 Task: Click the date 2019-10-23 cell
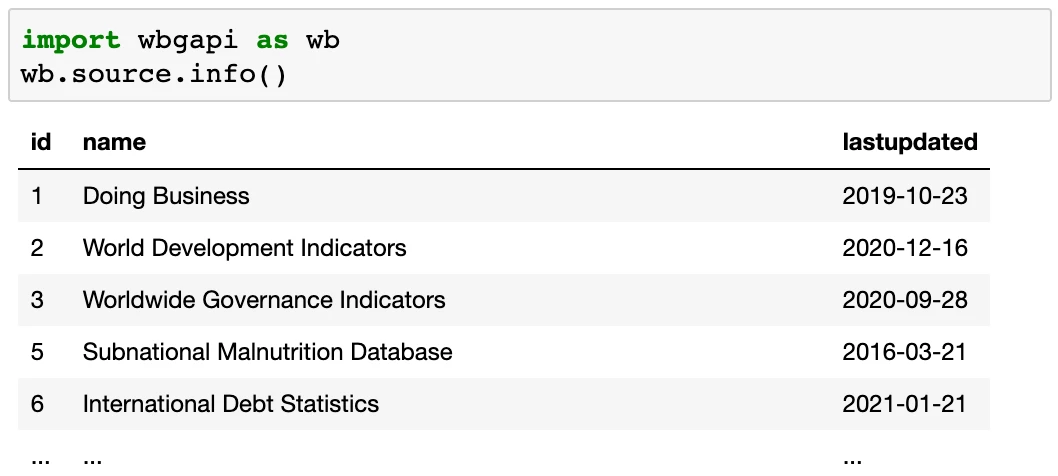coord(905,196)
